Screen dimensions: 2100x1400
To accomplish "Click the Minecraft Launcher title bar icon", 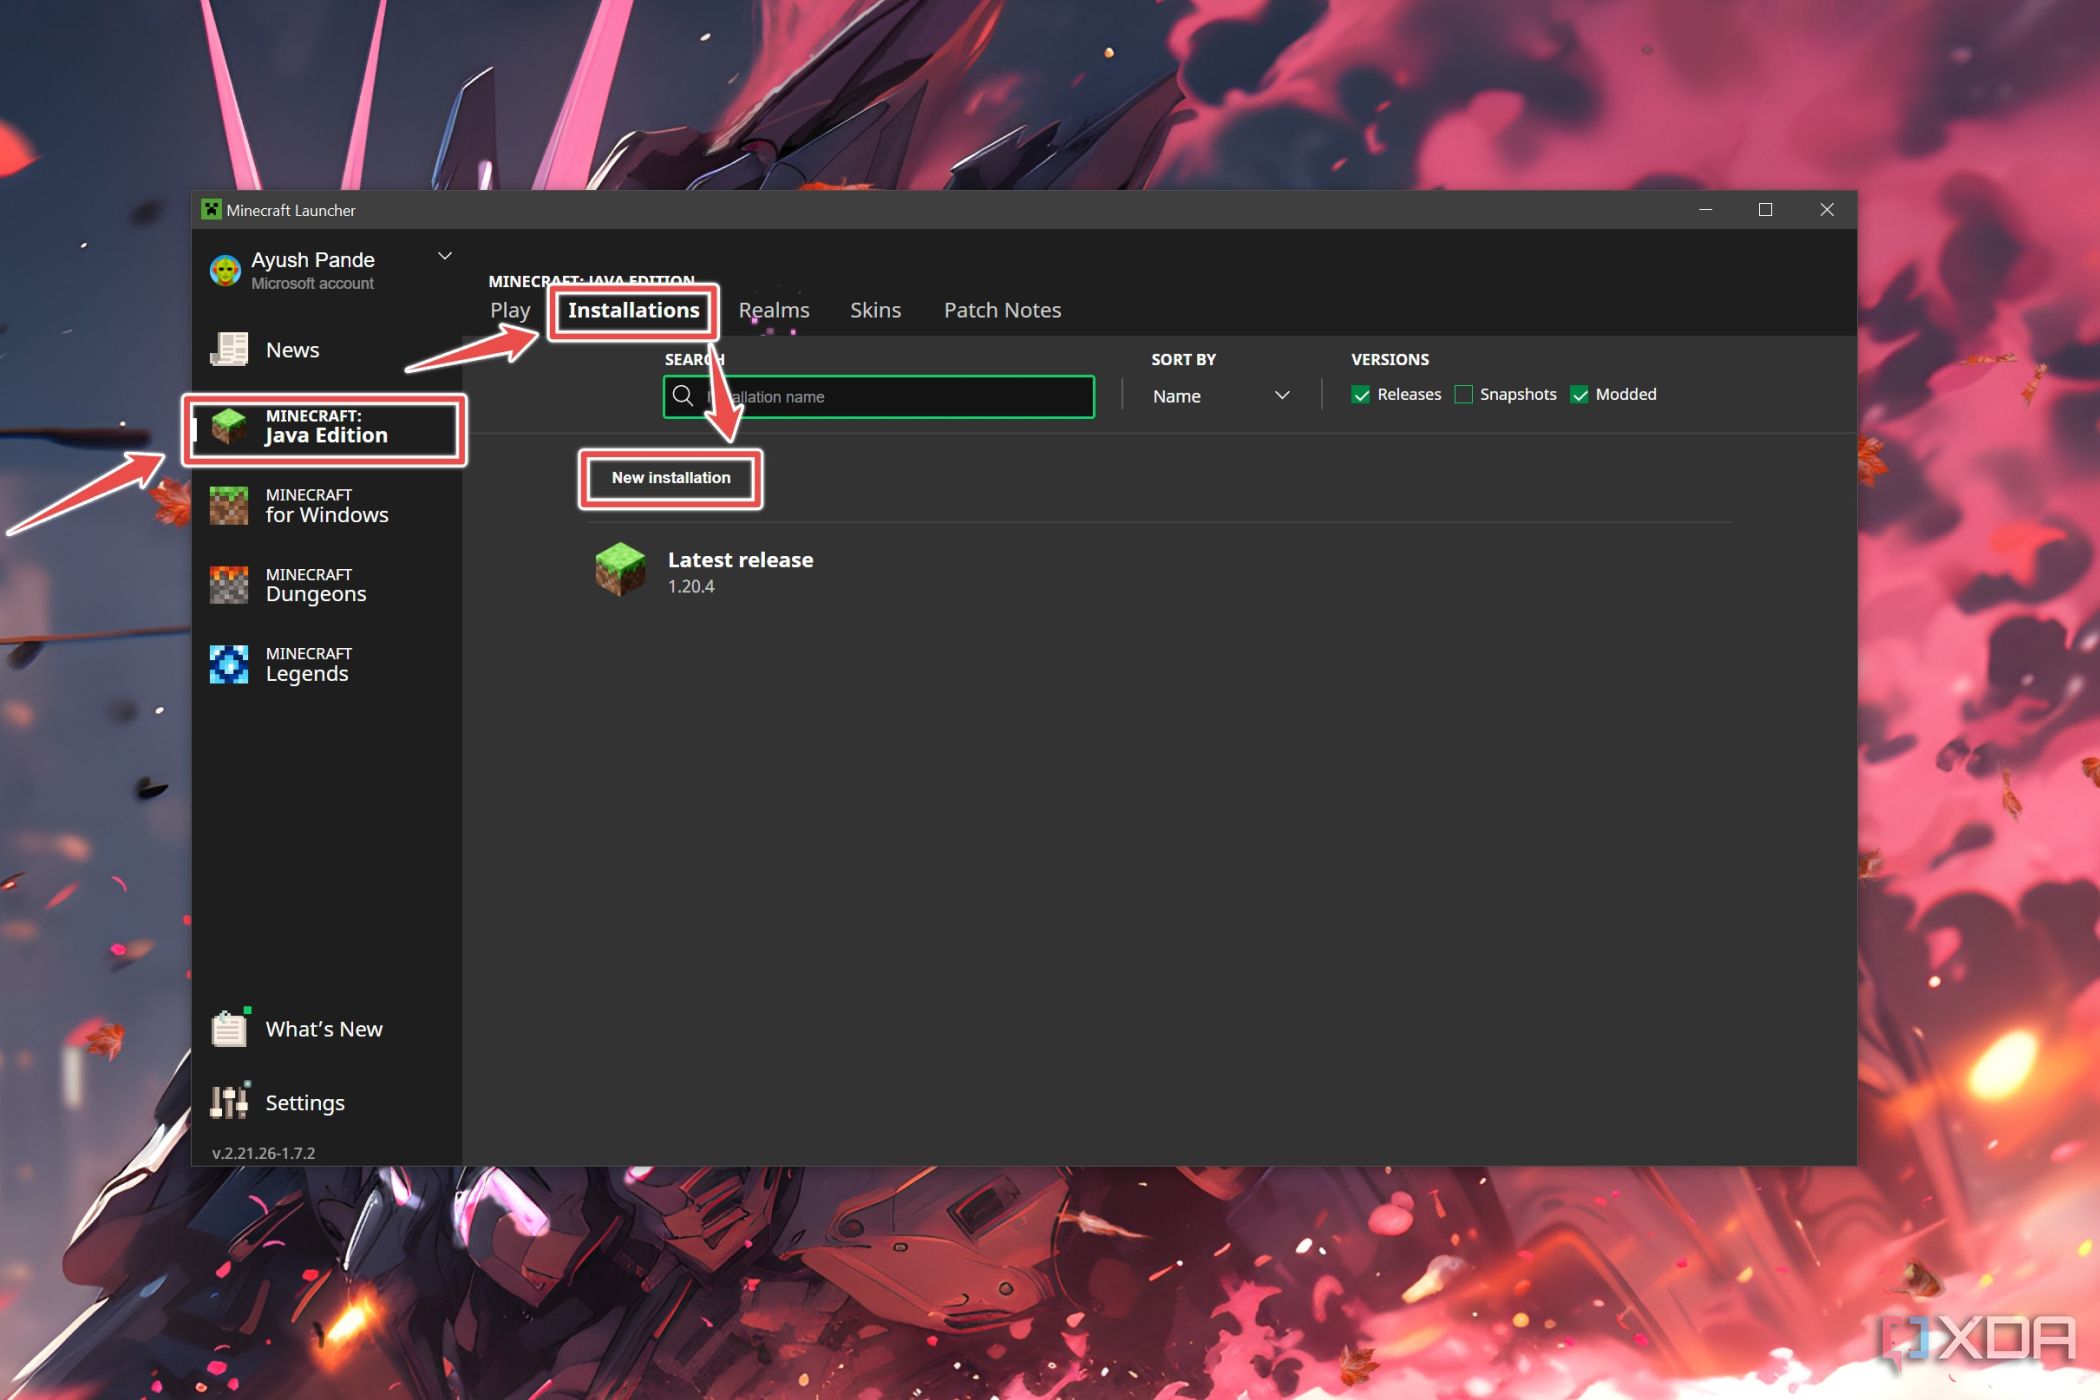I will coord(211,209).
